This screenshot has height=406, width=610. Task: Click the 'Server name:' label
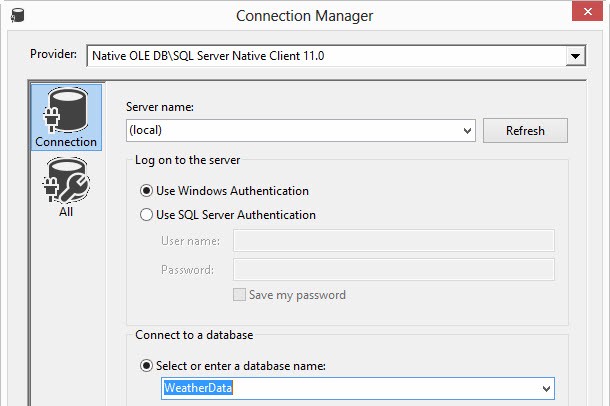click(159, 107)
